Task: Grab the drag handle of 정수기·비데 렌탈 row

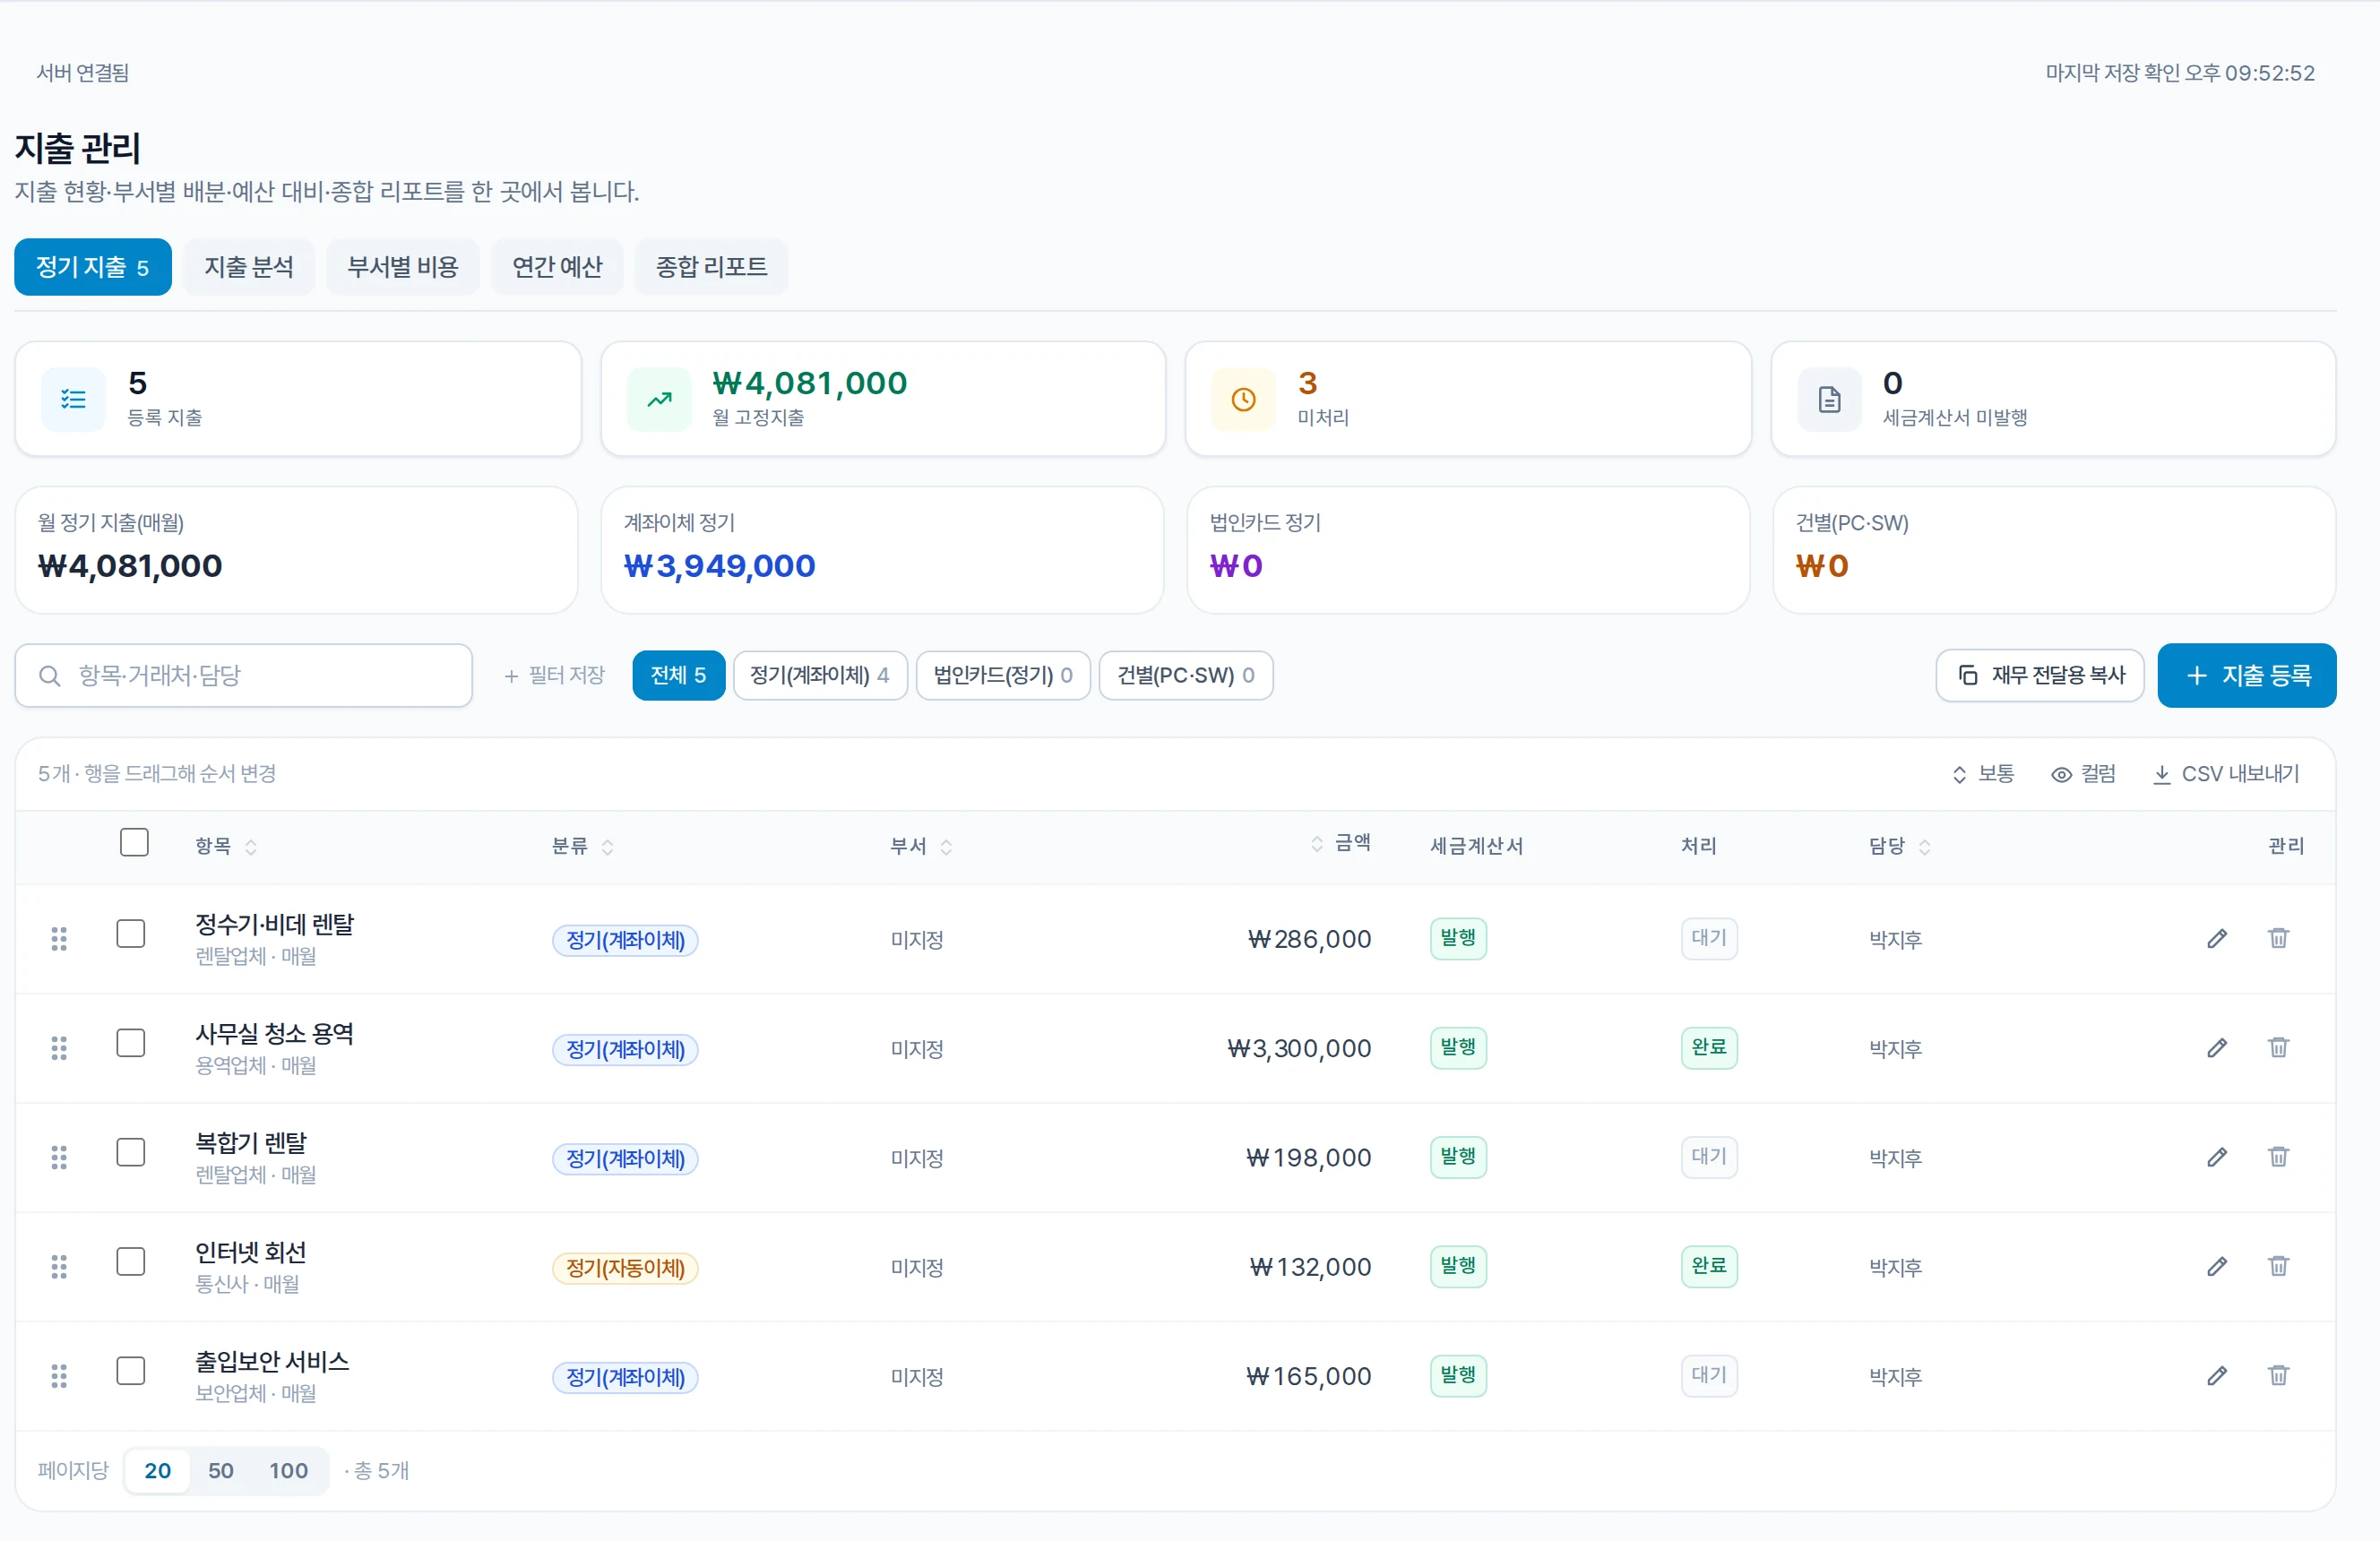Action: tap(59, 938)
